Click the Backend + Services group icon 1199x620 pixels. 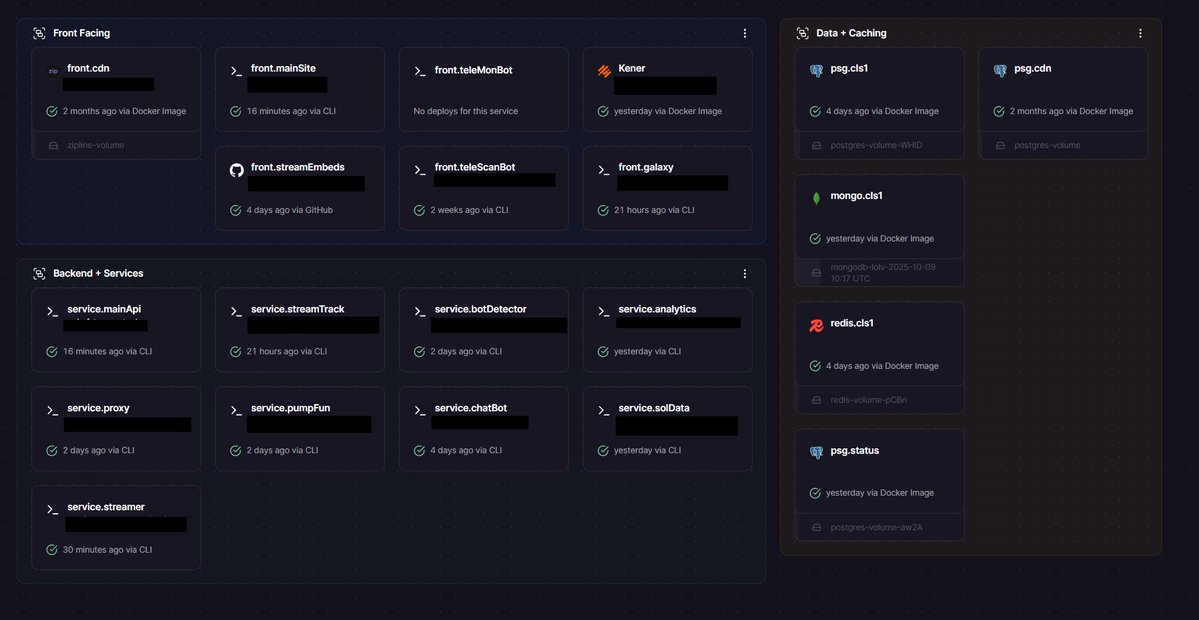click(x=38, y=272)
